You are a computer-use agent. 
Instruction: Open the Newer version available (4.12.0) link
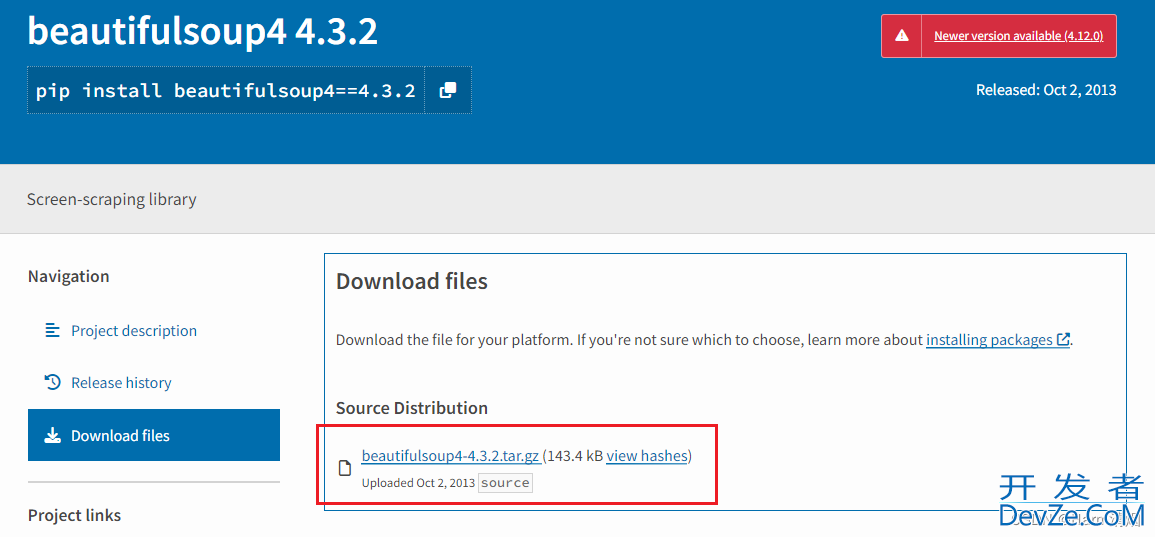click(x=1018, y=35)
